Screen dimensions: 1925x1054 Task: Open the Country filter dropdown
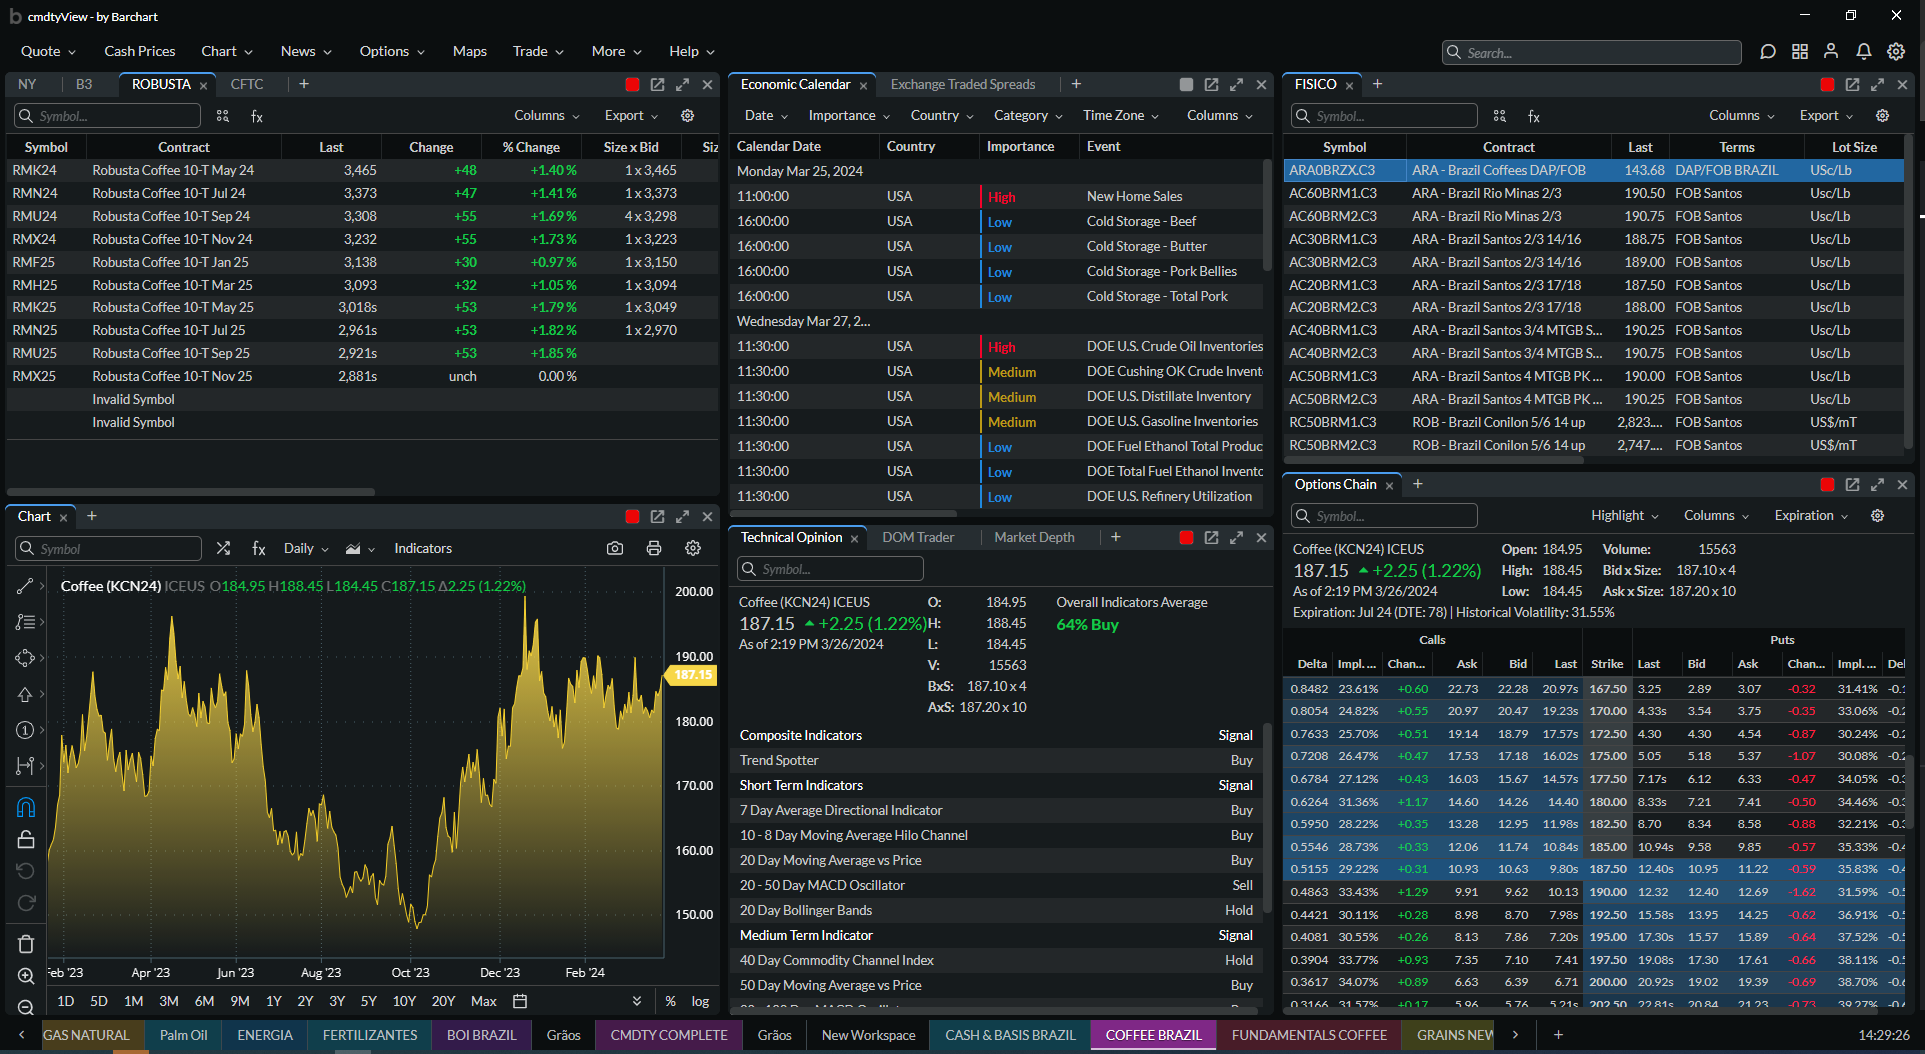pyautogui.click(x=942, y=116)
